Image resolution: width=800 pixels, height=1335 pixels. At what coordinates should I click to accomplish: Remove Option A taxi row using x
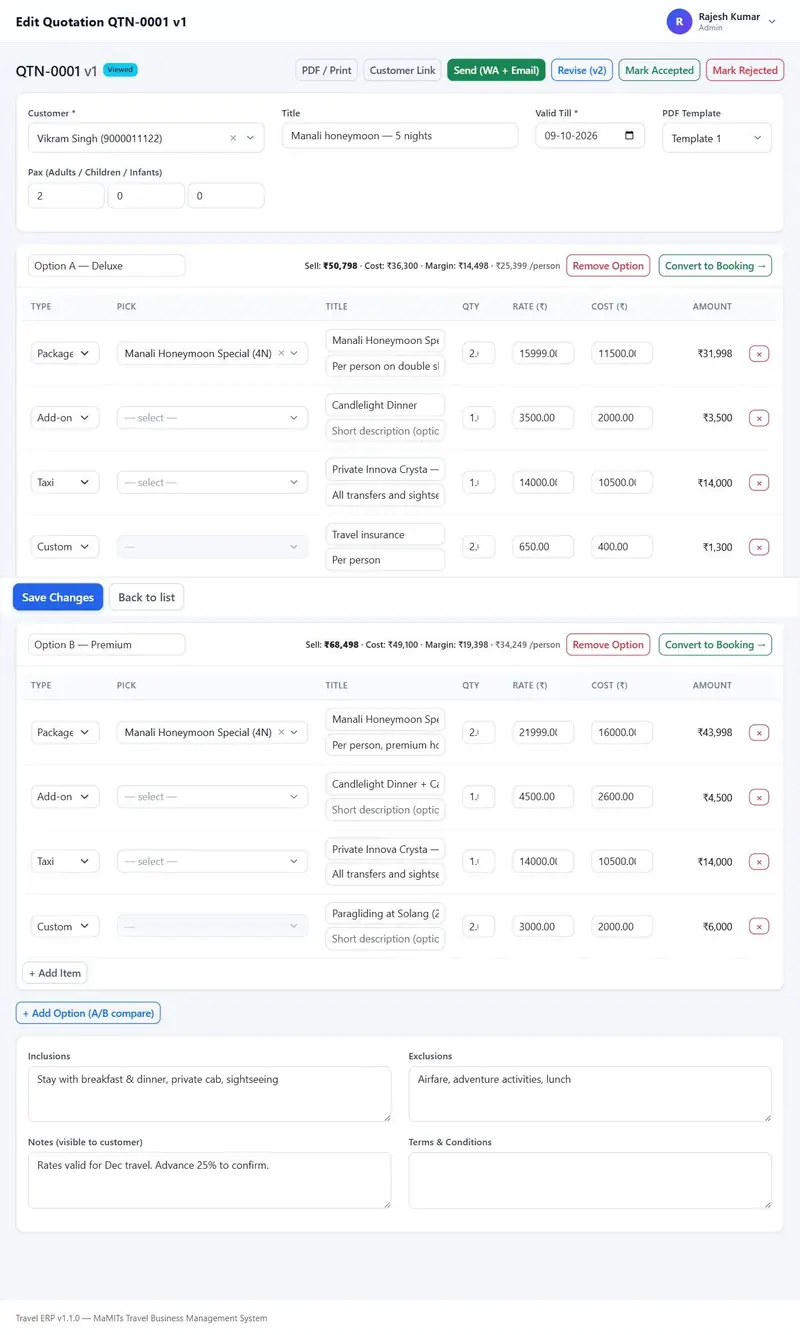click(x=759, y=483)
